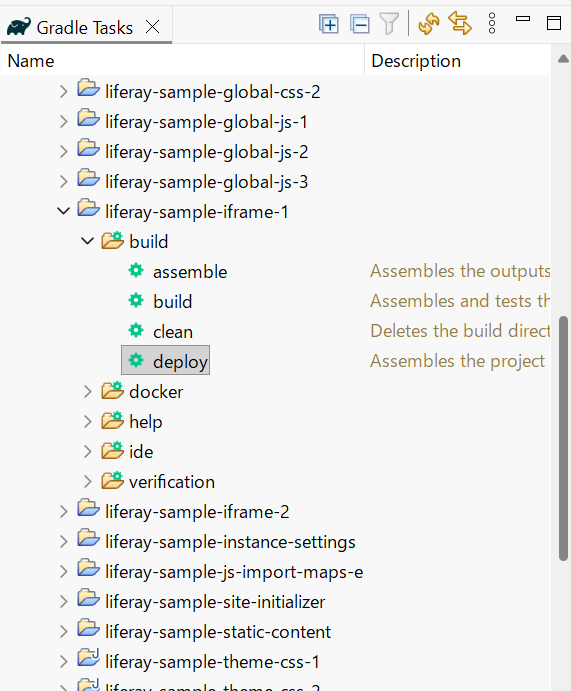Select the assemble task gear icon

point(136,270)
